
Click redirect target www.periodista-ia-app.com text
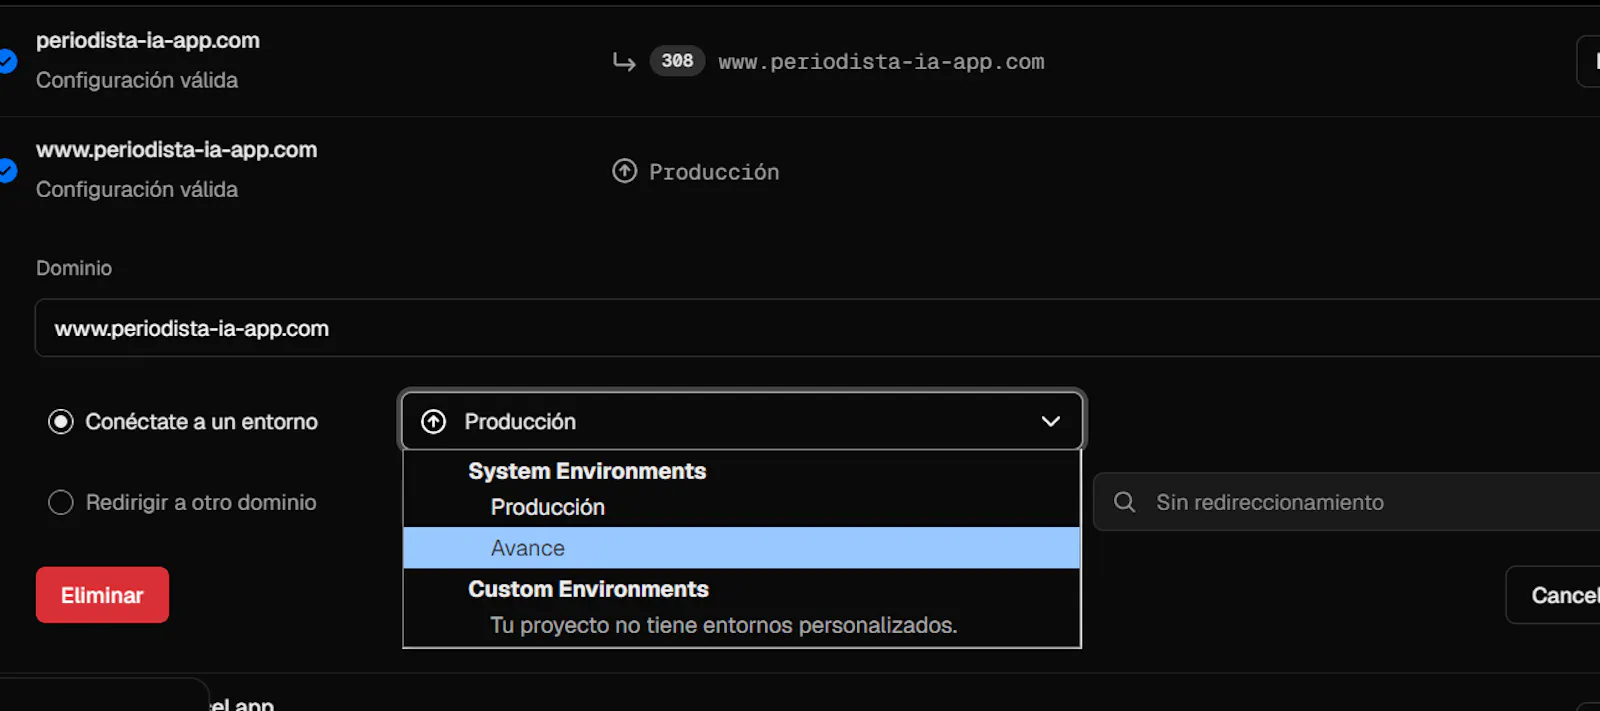[881, 62]
